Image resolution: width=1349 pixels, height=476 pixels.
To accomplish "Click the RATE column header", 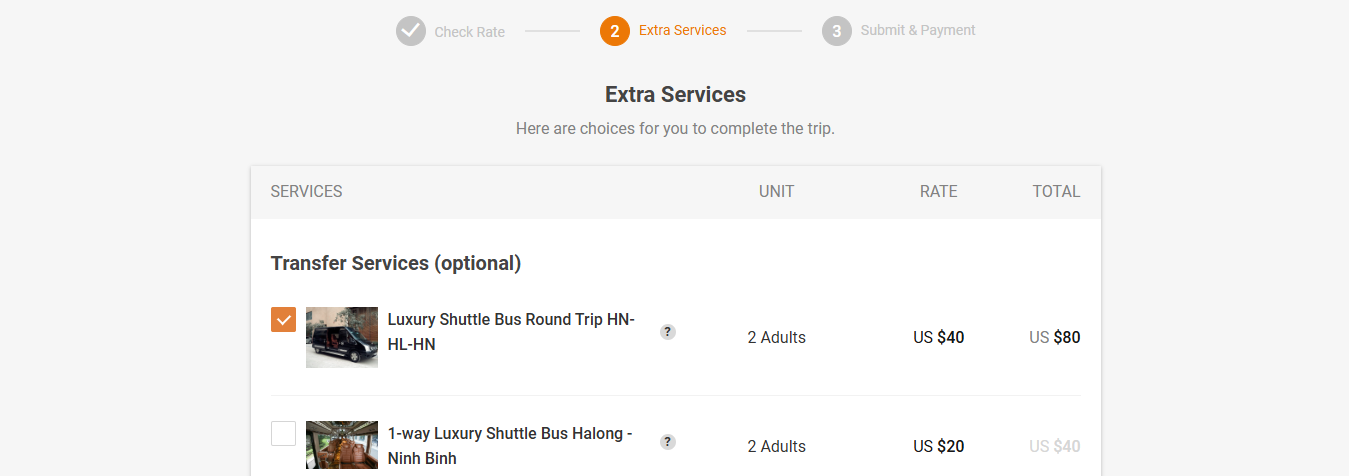I will click(938, 191).
